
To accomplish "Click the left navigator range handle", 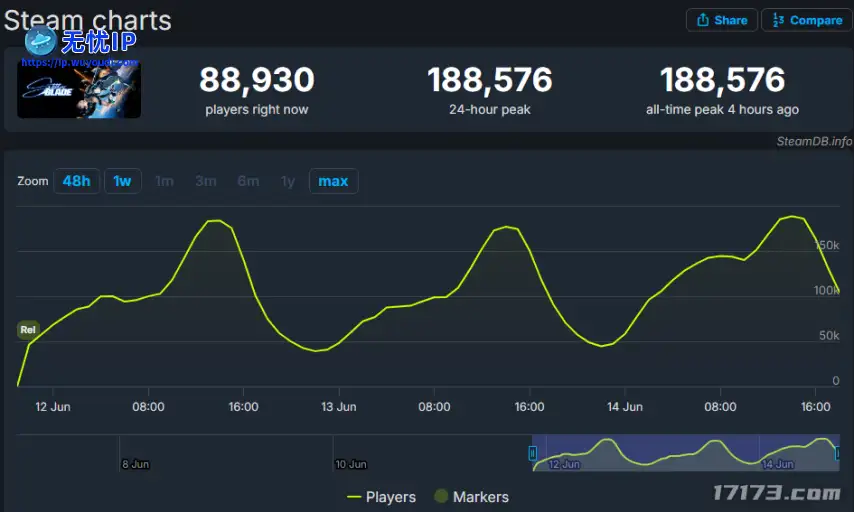I will tap(533, 453).
